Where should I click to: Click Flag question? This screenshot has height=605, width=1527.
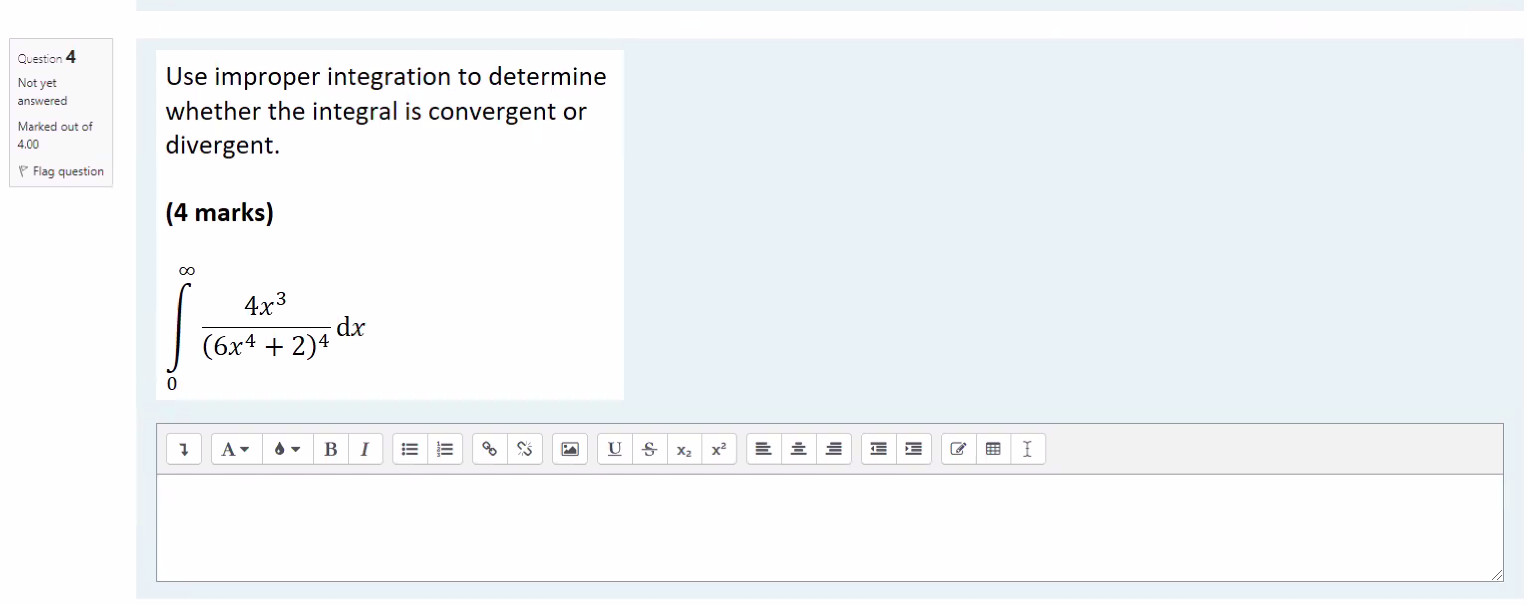[62, 171]
